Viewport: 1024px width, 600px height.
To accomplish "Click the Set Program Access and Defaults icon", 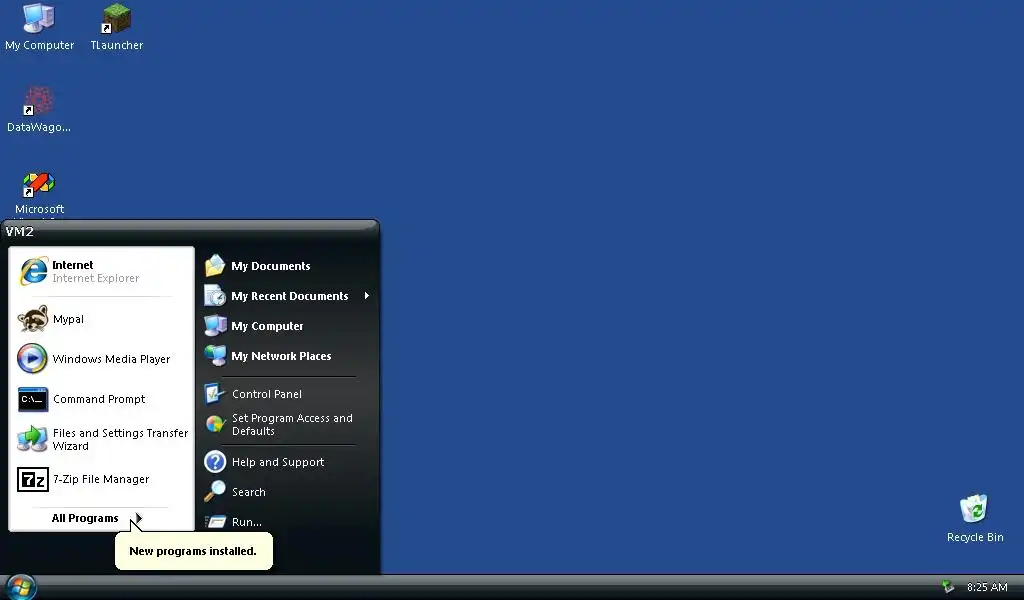I will pos(215,424).
